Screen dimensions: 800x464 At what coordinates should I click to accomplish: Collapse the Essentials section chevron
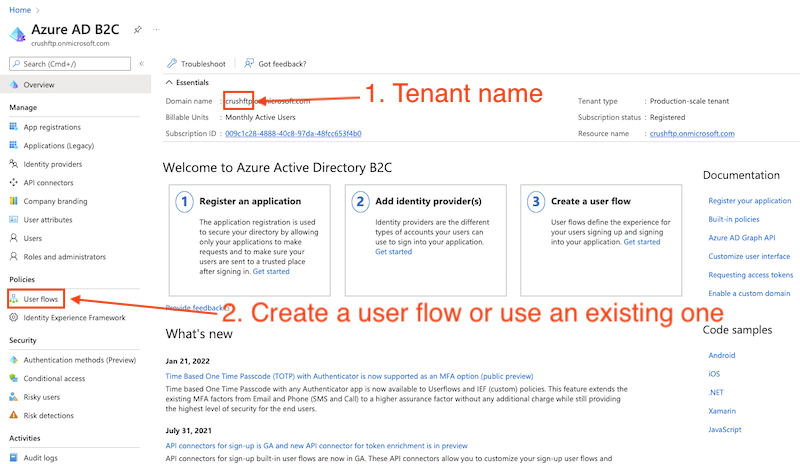(169, 82)
